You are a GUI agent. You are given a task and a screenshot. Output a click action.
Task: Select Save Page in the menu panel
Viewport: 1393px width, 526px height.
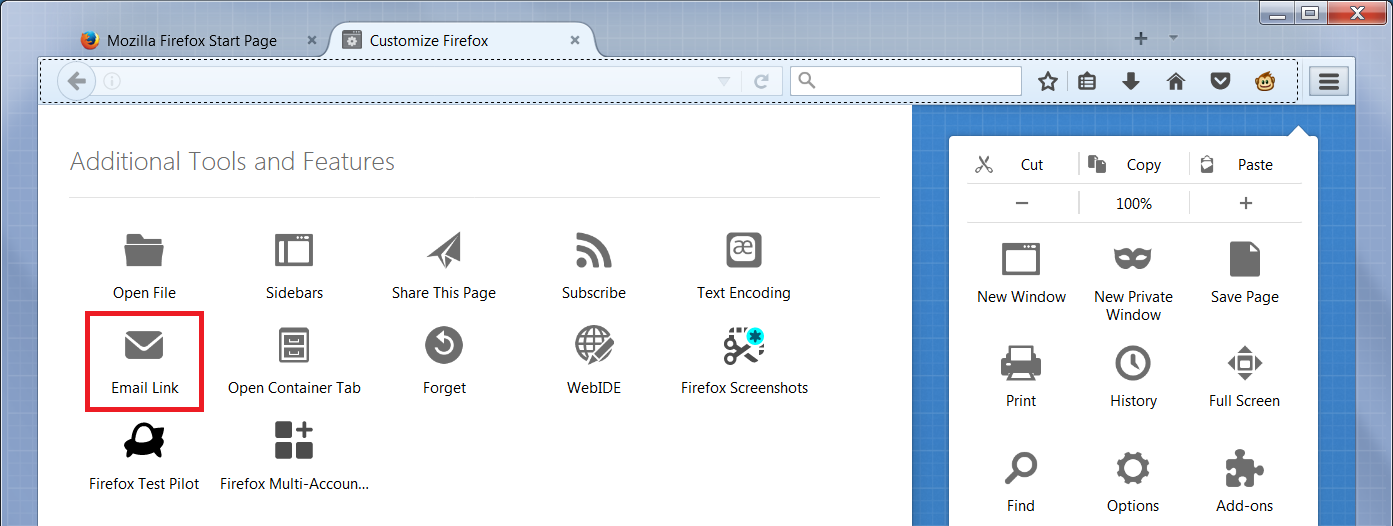1244,270
